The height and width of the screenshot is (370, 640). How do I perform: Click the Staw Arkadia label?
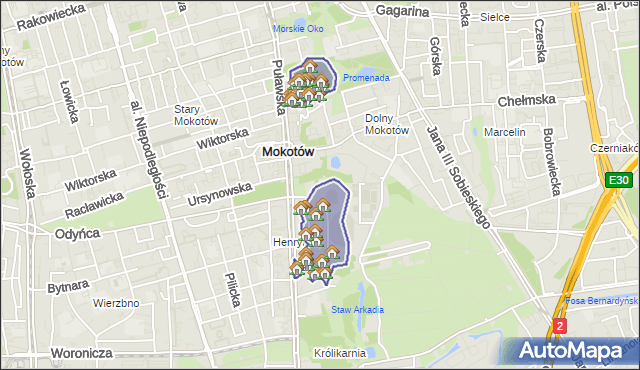click(358, 310)
